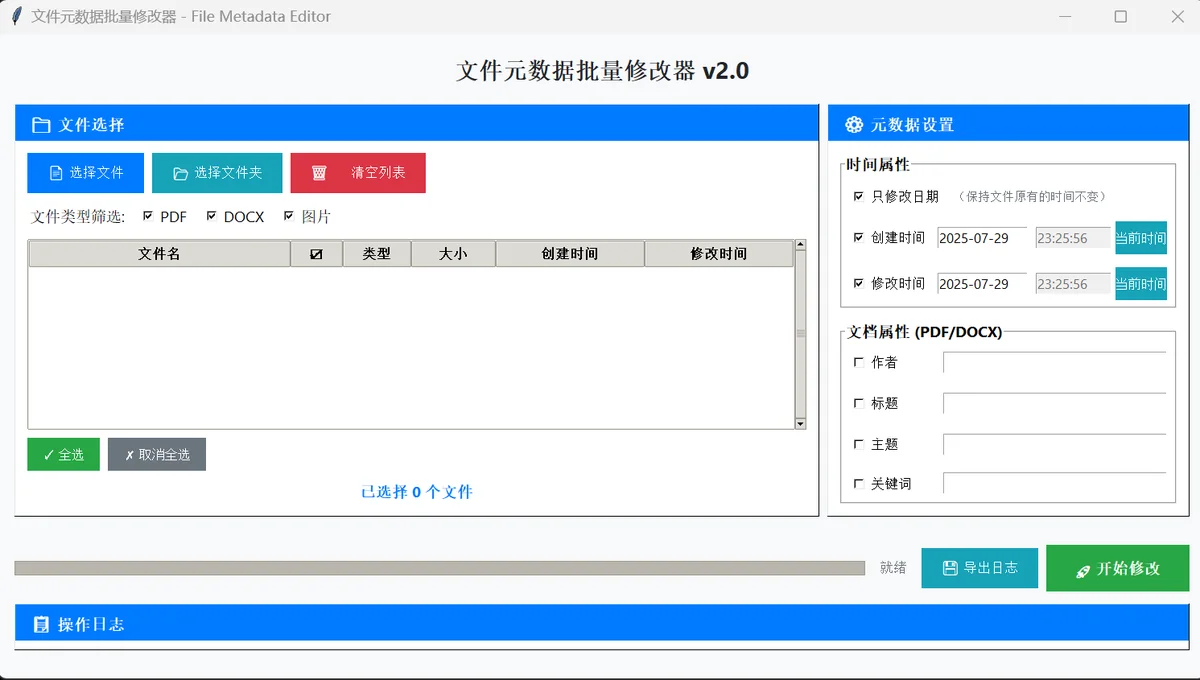Click the checkmark column header icon
Image resolution: width=1200 pixels, height=680 pixels.
coord(316,254)
